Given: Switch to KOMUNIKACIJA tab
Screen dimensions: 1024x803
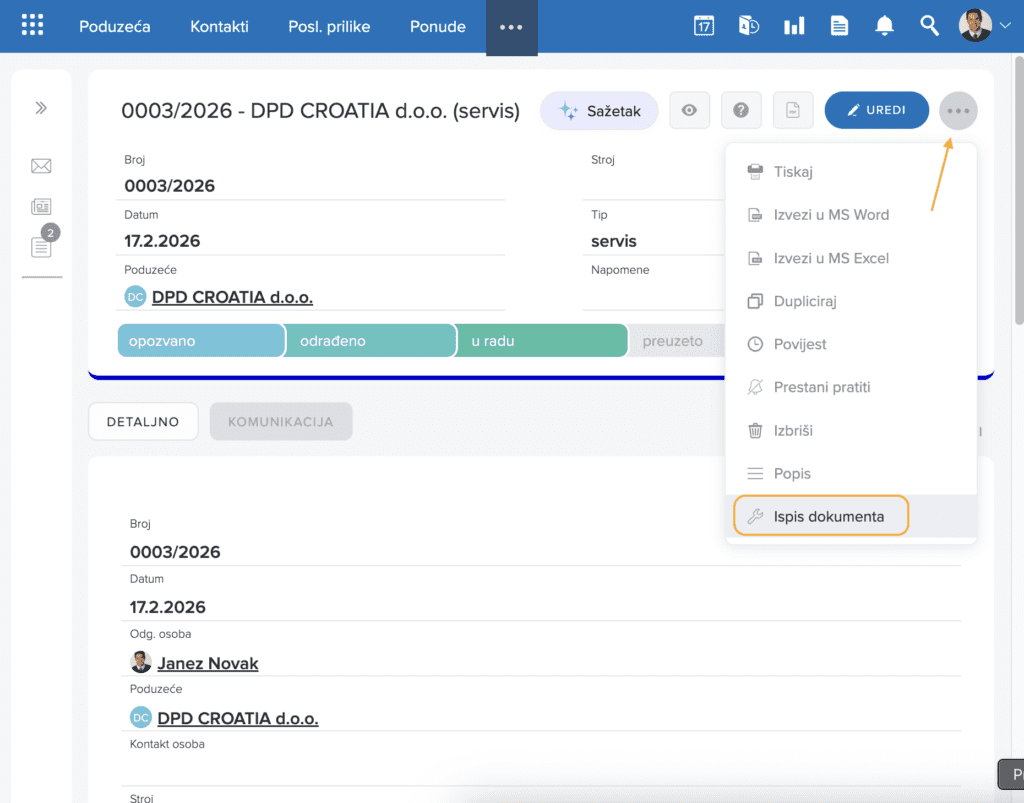Looking at the screenshot, I should coord(281,422).
